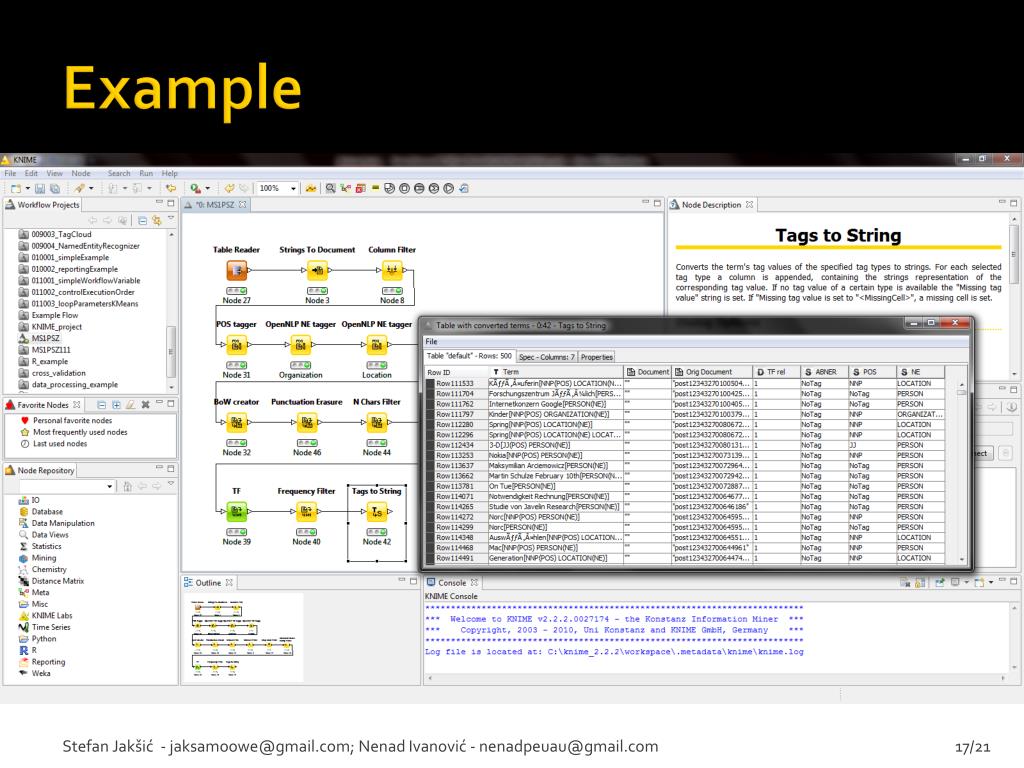Image resolution: width=1024 pixels, height=768 pixels.
Task: Open the File menu in KNIME
Action: 10,174
